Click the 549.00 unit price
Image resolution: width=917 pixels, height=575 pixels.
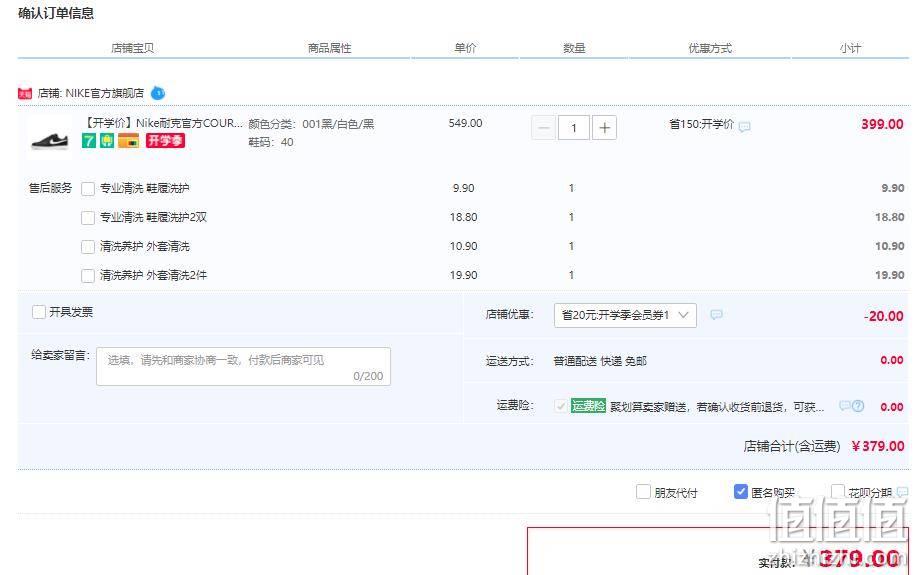tap(466, 123)
